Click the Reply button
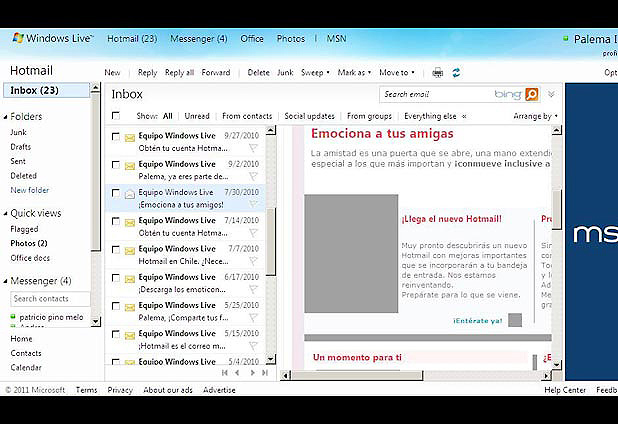 click(x=147, y=73)
